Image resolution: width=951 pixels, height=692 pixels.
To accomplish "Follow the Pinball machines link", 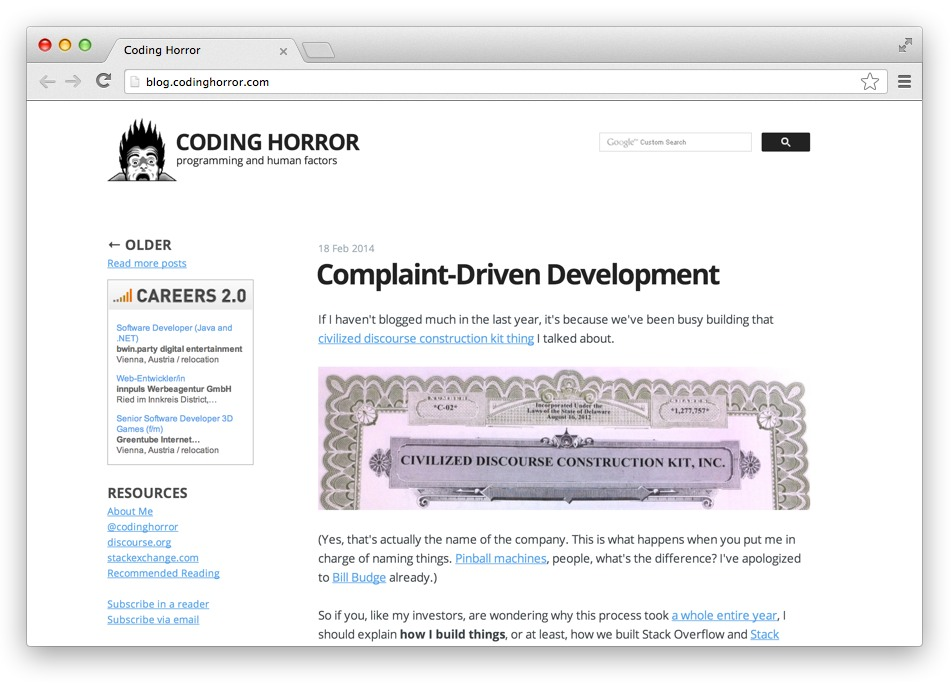I will click(500, 559).
